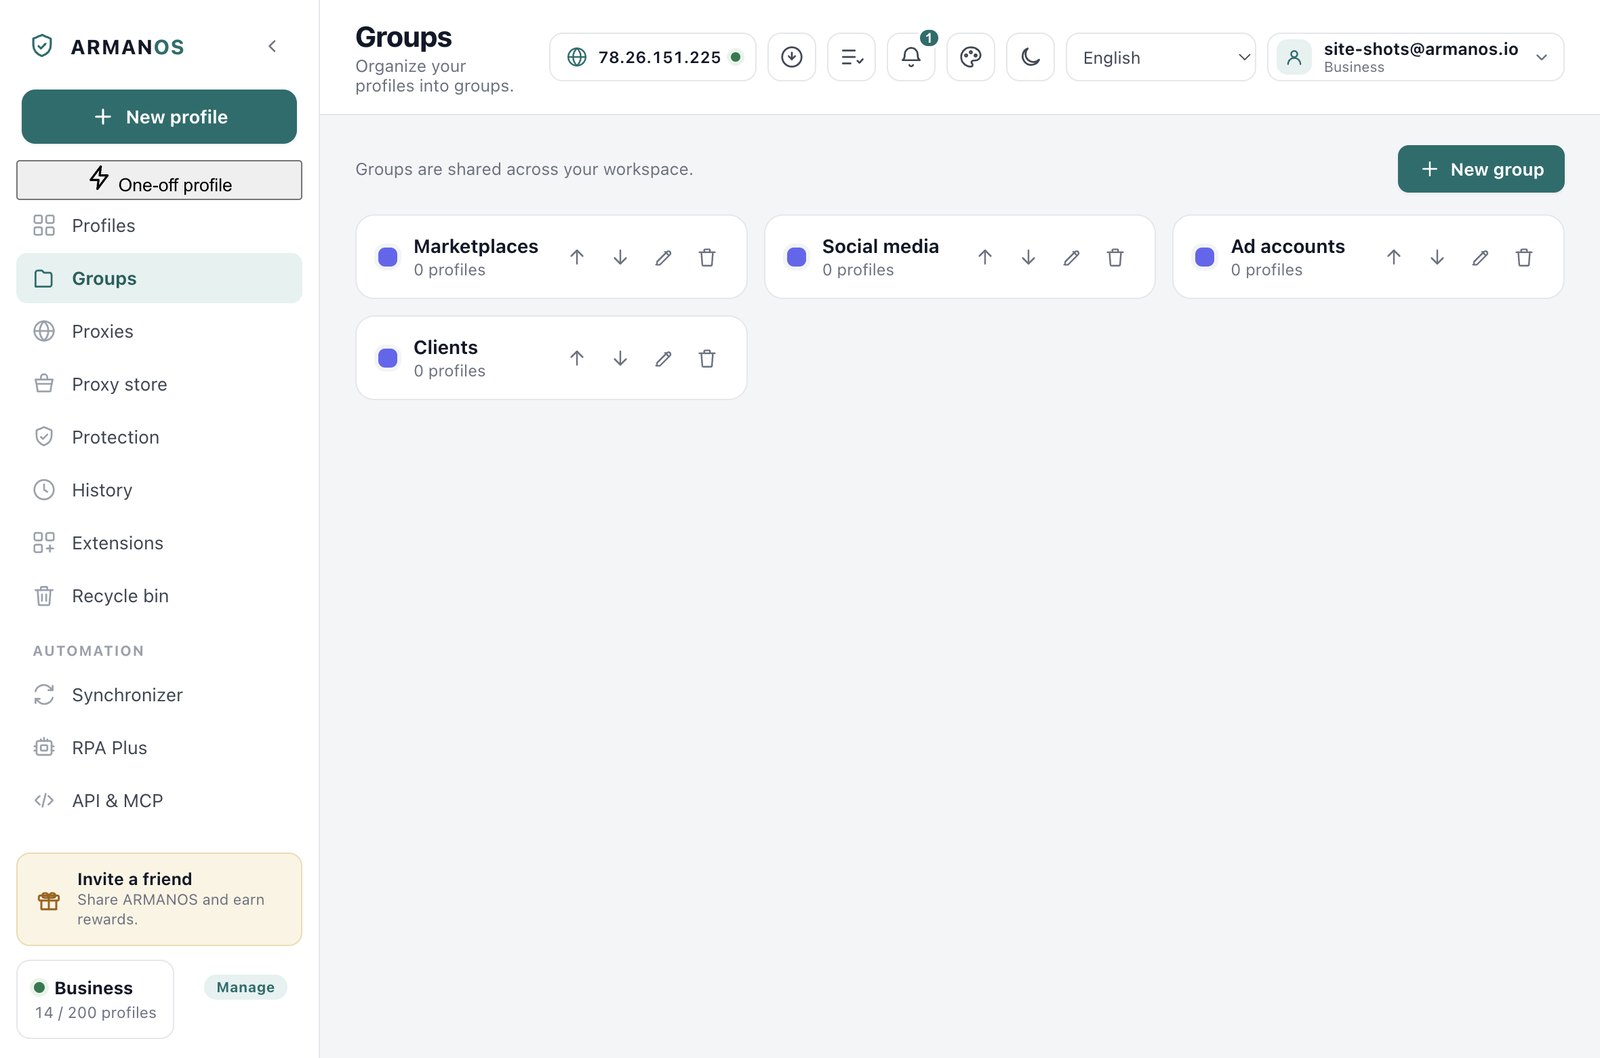Edit the Marketplaces group
Viewport: 1600px width, 1058px height.
pos(663,257)
